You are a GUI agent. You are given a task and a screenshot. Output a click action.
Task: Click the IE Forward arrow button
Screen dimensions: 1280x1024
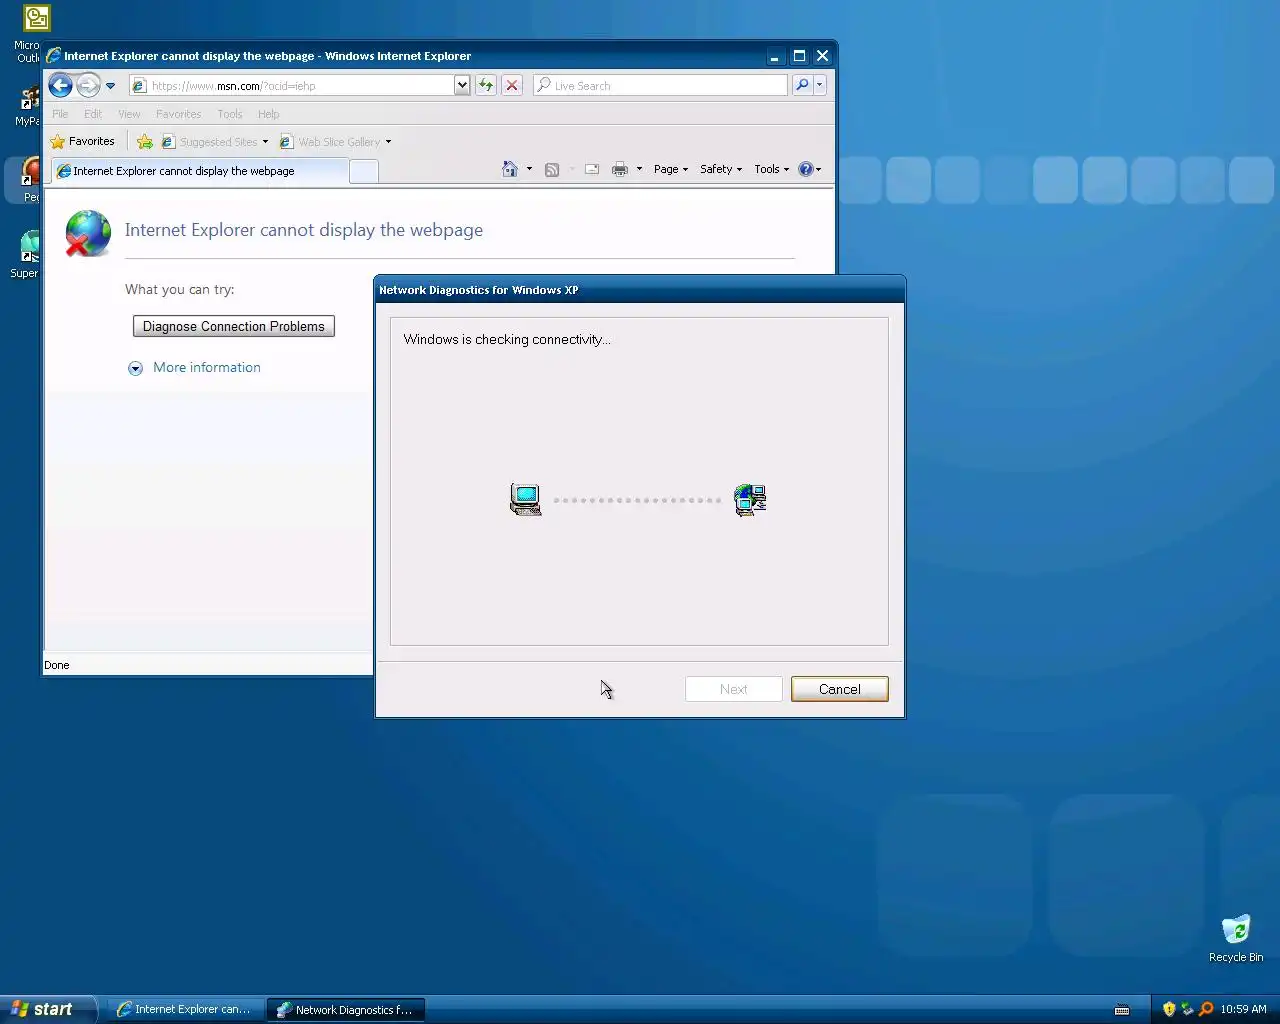click(88, 86)
